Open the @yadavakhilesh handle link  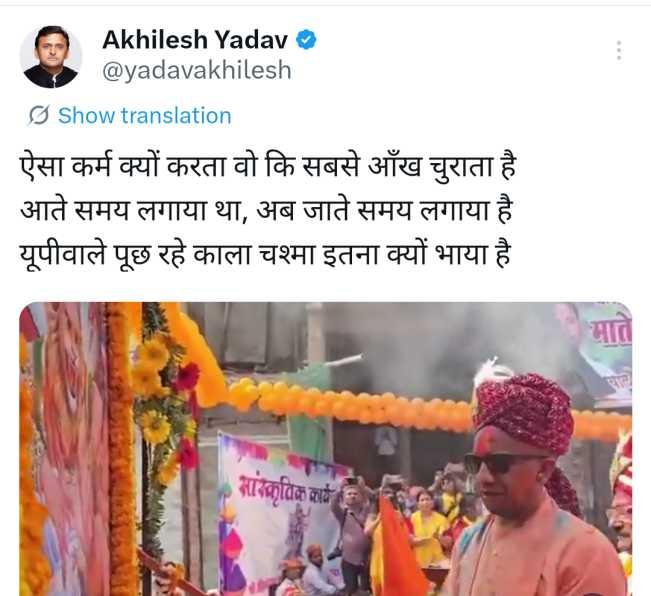[x=197, y=70]
